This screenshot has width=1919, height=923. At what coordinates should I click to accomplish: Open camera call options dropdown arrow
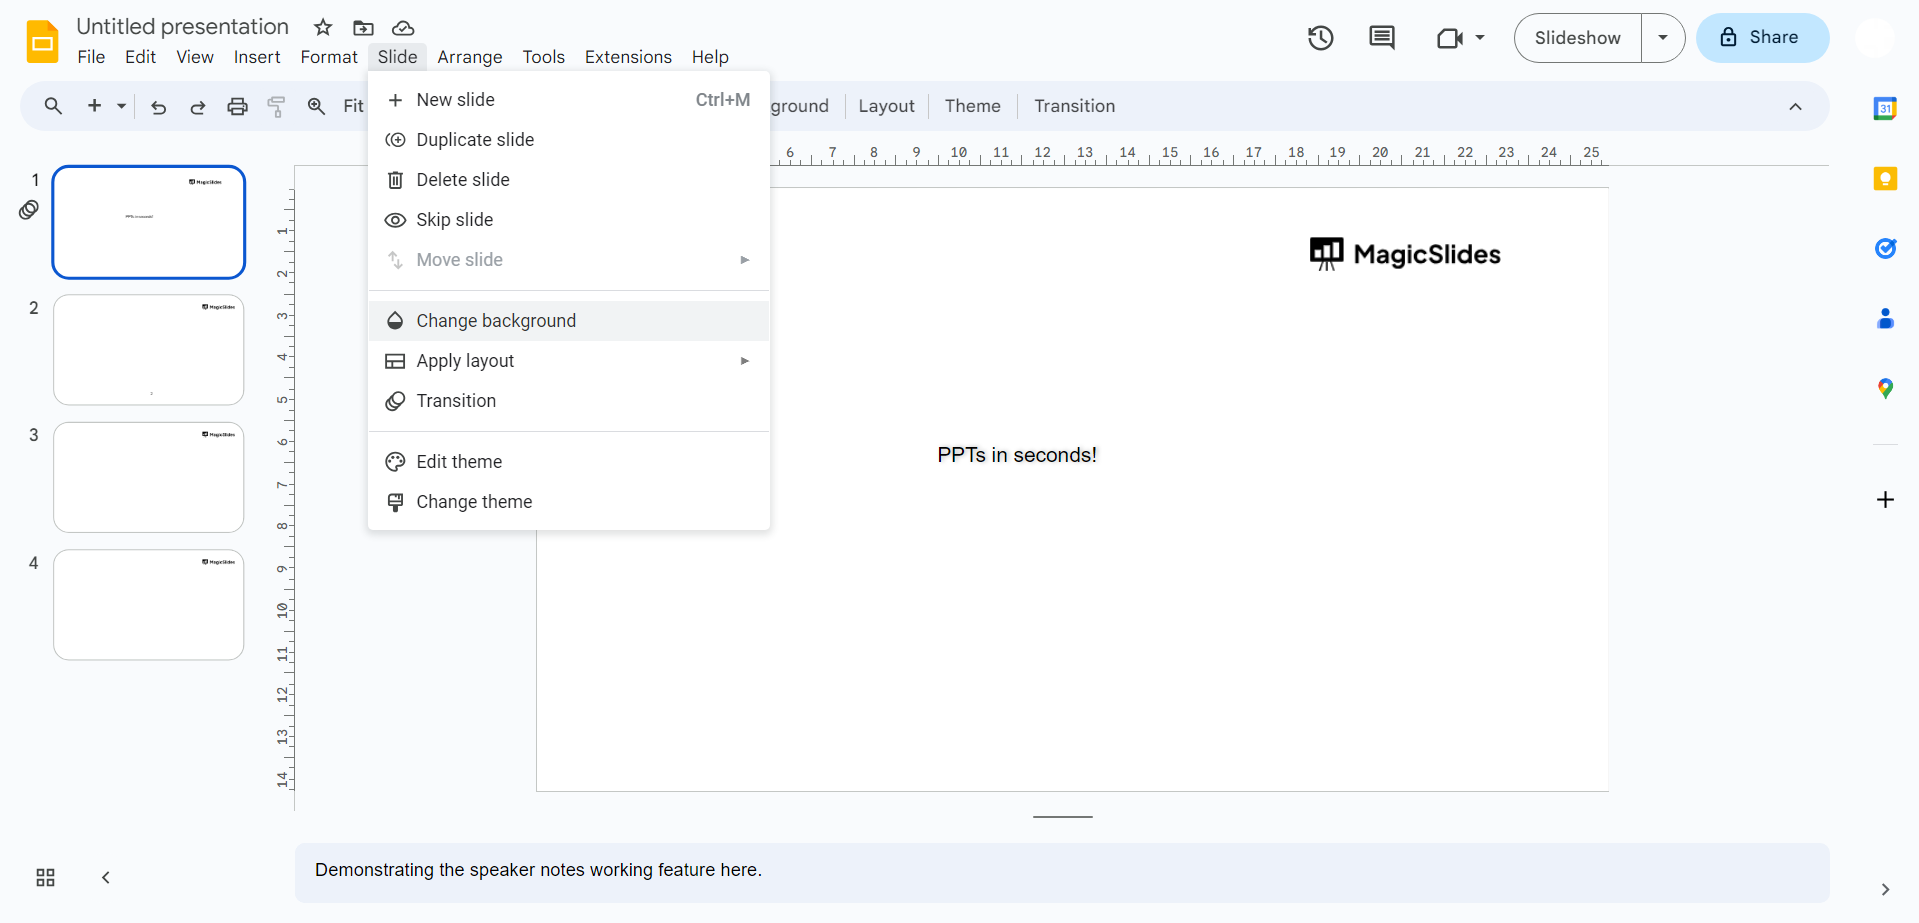[x=1480, y=38]
